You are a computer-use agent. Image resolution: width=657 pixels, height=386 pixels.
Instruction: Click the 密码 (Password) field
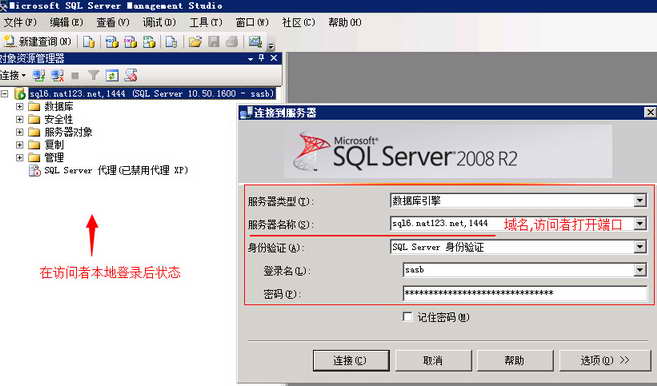(x=525, y=293)
